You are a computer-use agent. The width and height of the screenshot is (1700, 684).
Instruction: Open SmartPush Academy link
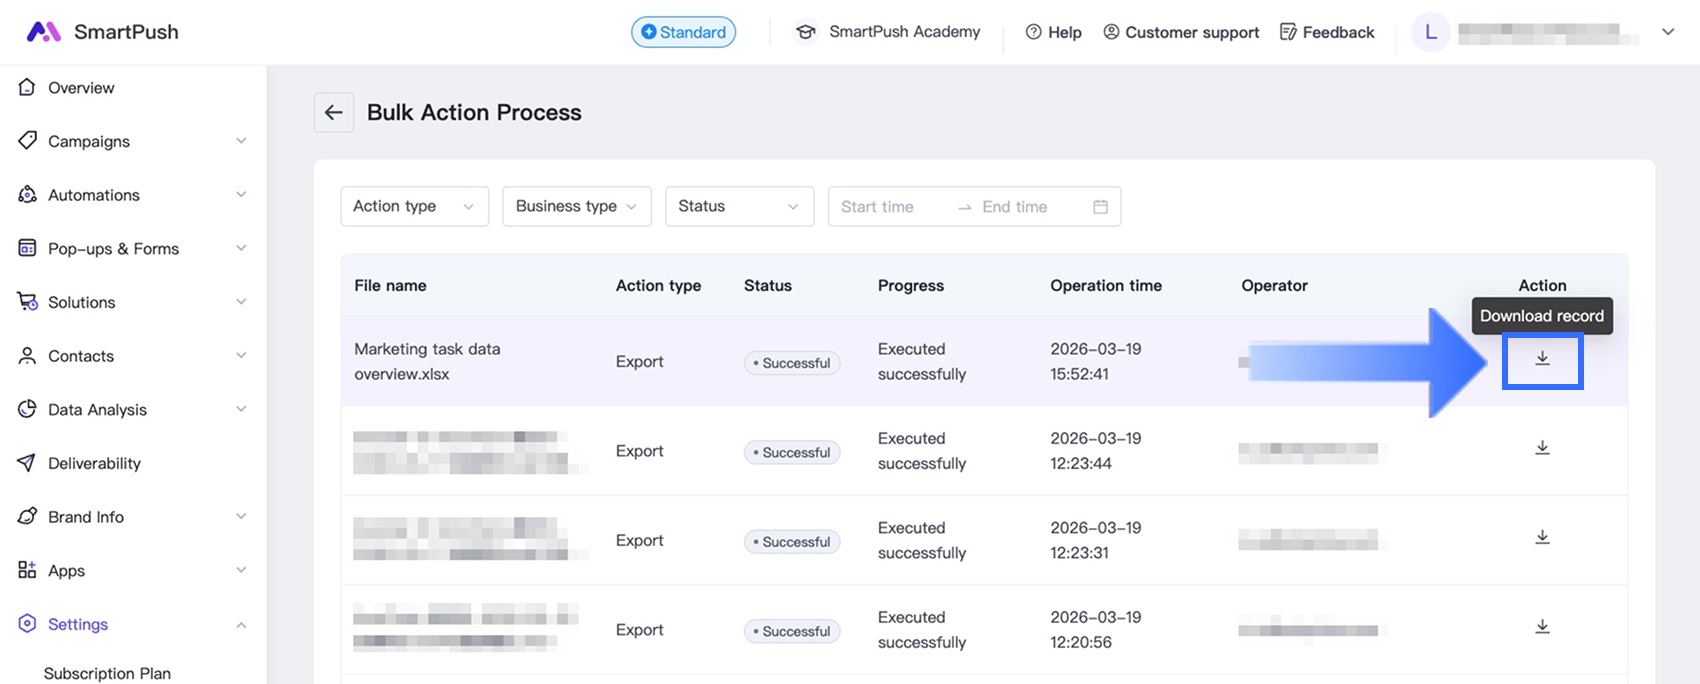click(x=888, y=32)
